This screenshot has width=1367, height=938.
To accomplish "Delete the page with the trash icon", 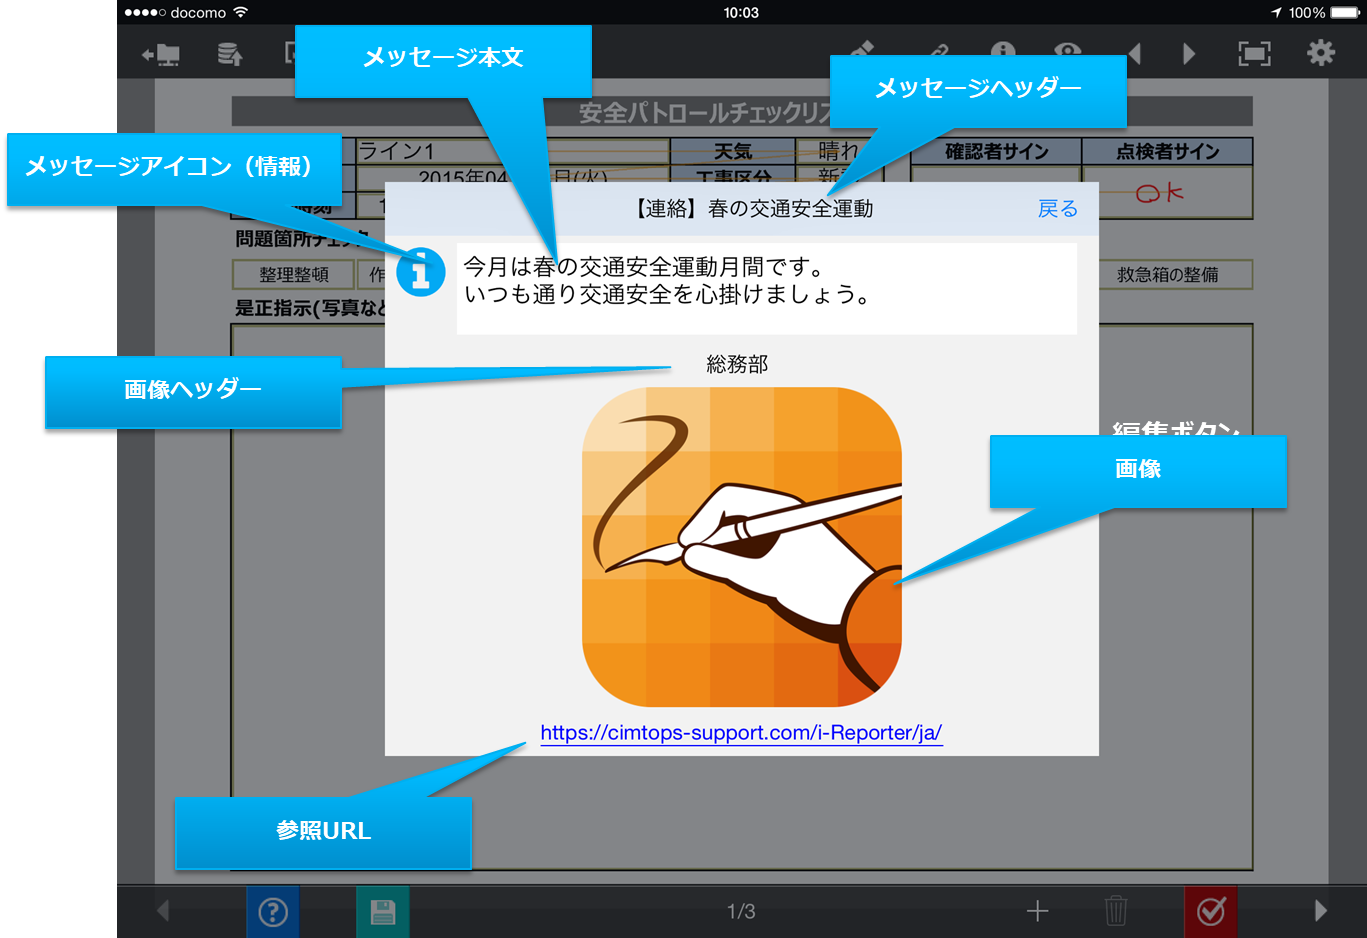I will pos(1116,911).
